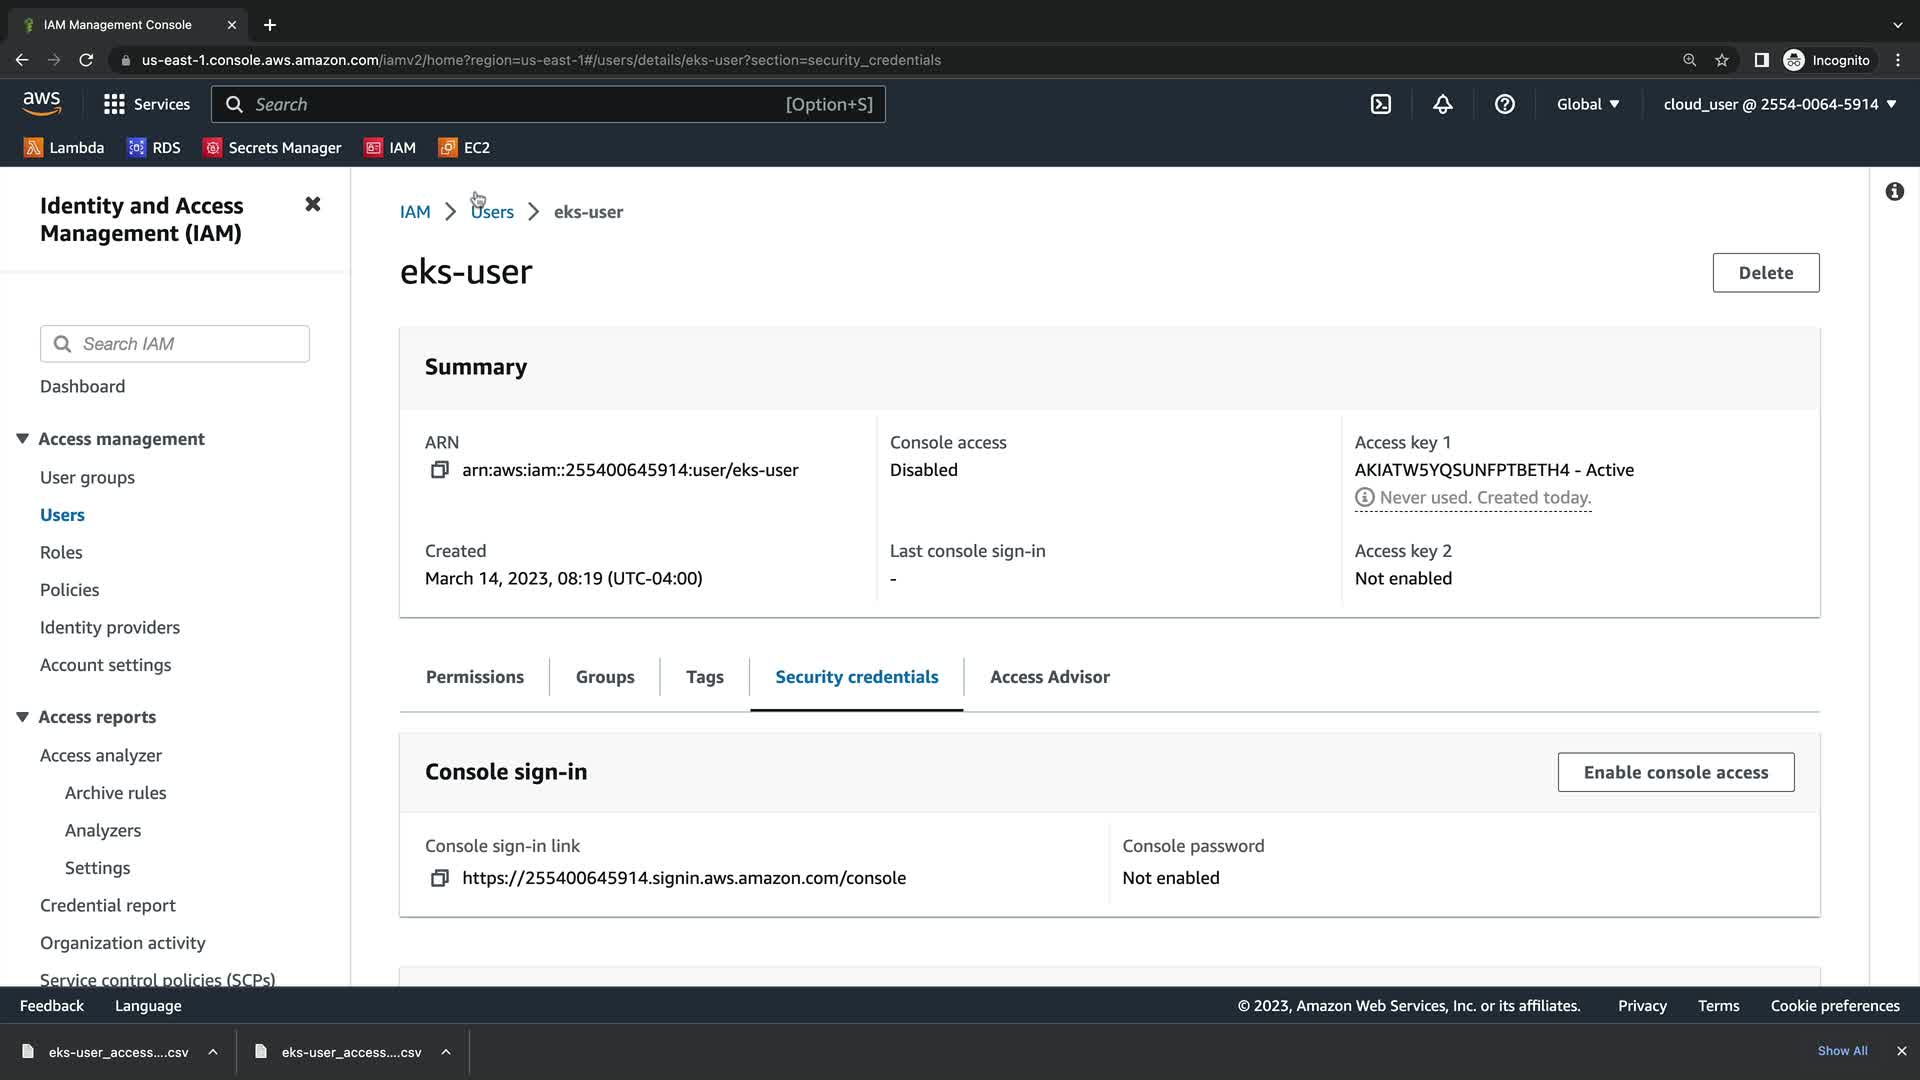1920x1080 pixels.
Task: Delete the eks-user
Action: click(x=1766, y=273)
